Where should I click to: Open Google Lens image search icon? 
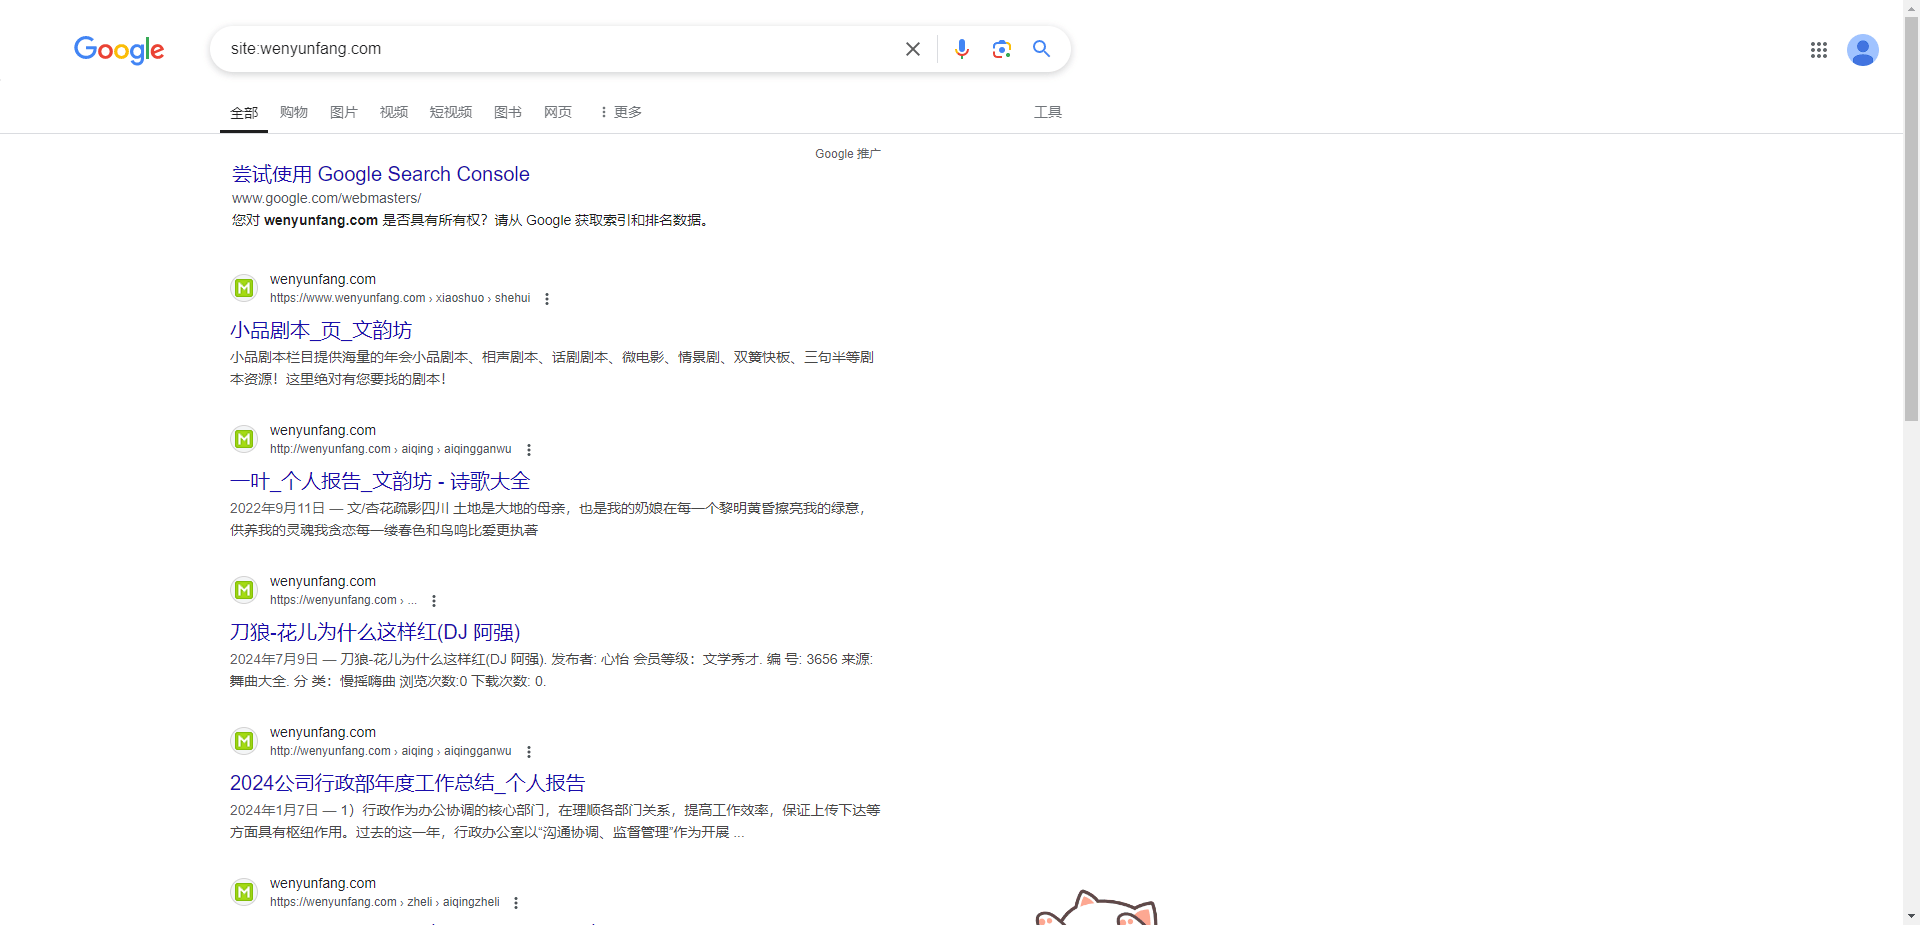pos(1001,49)
